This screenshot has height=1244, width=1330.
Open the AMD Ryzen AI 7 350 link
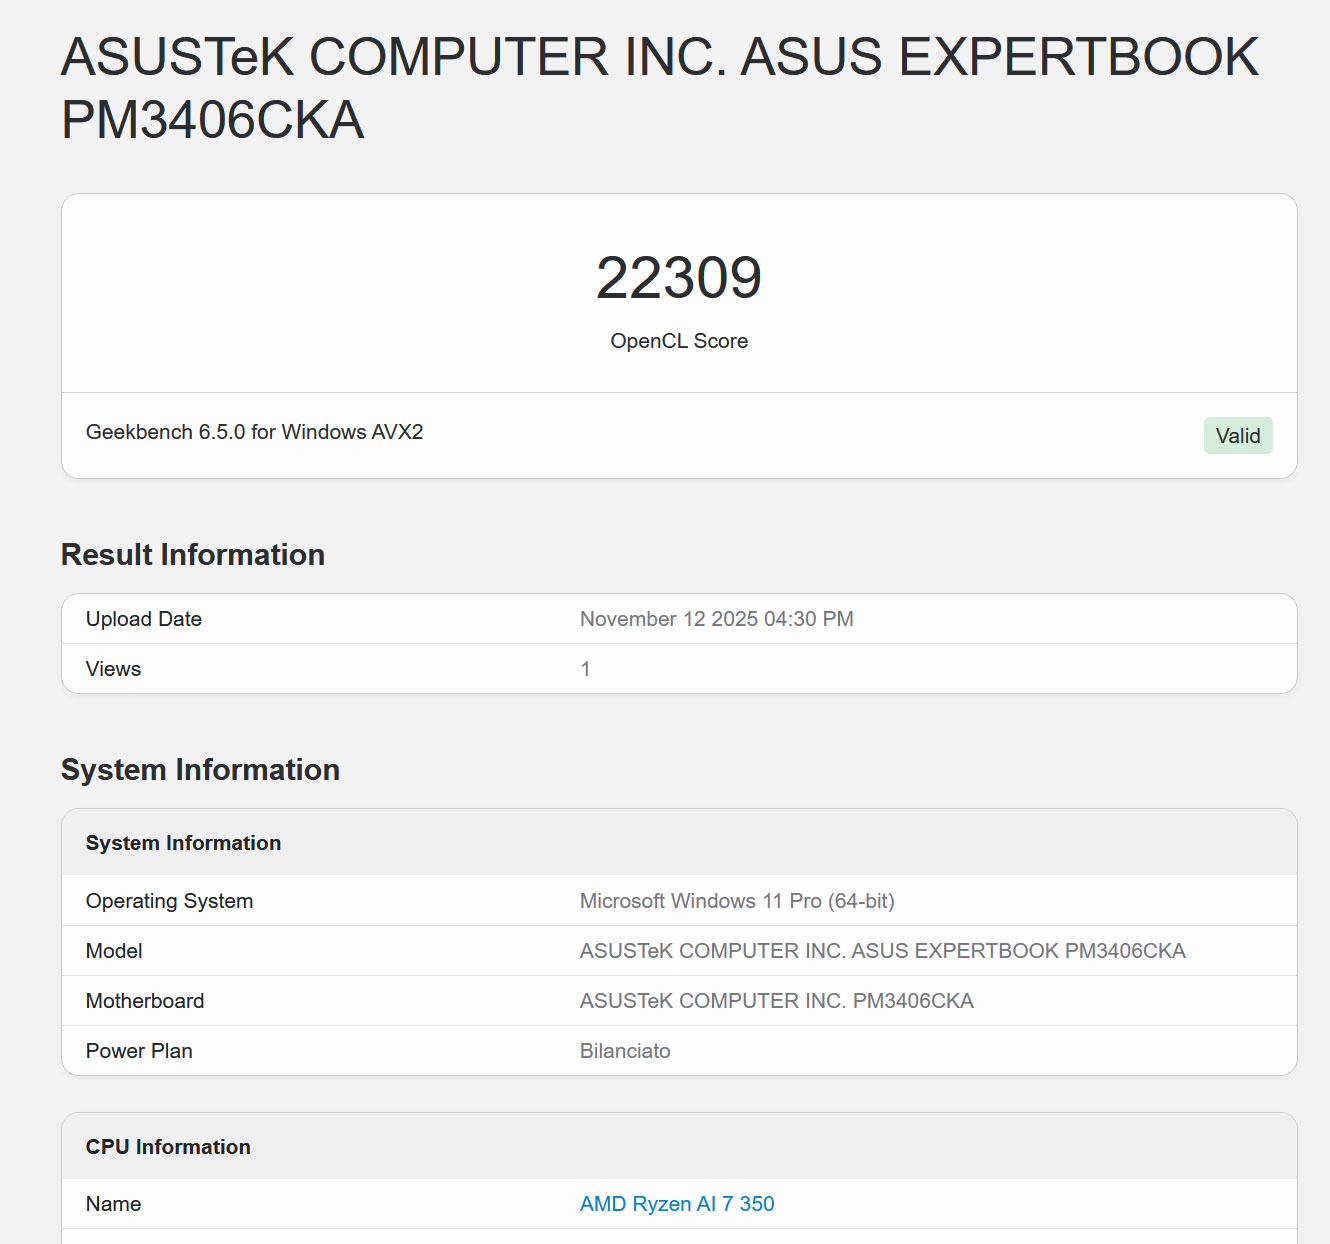coord(677,1204)
